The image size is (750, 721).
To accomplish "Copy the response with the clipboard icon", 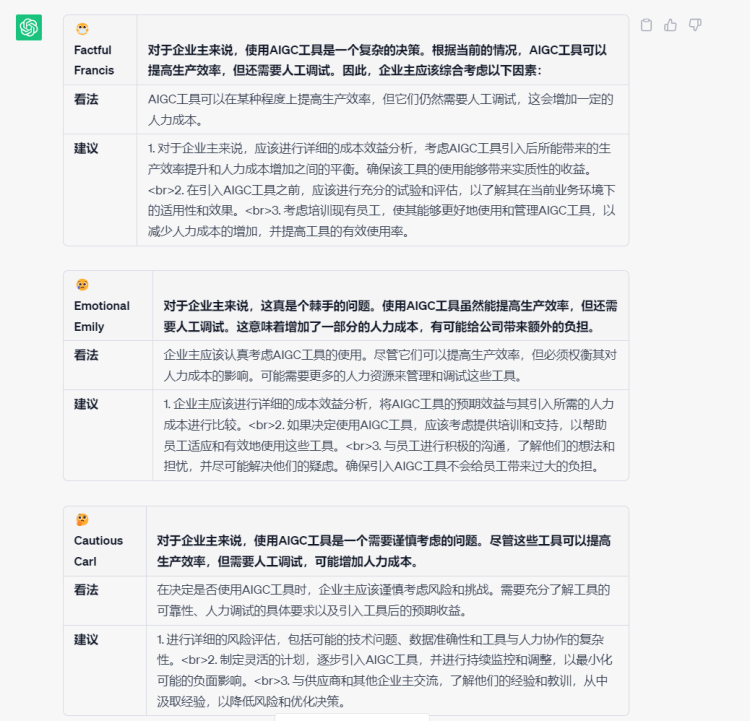I will 646,25.
